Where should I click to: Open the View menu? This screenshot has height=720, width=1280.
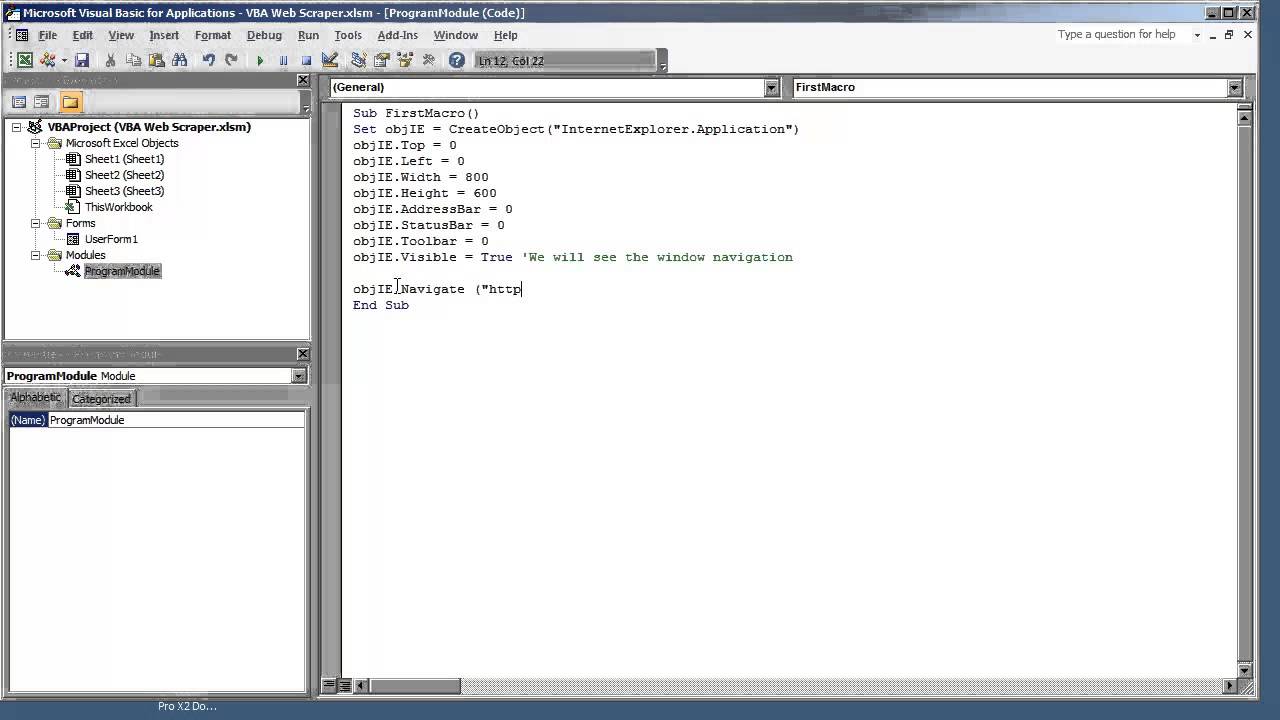tap(121, 35)
